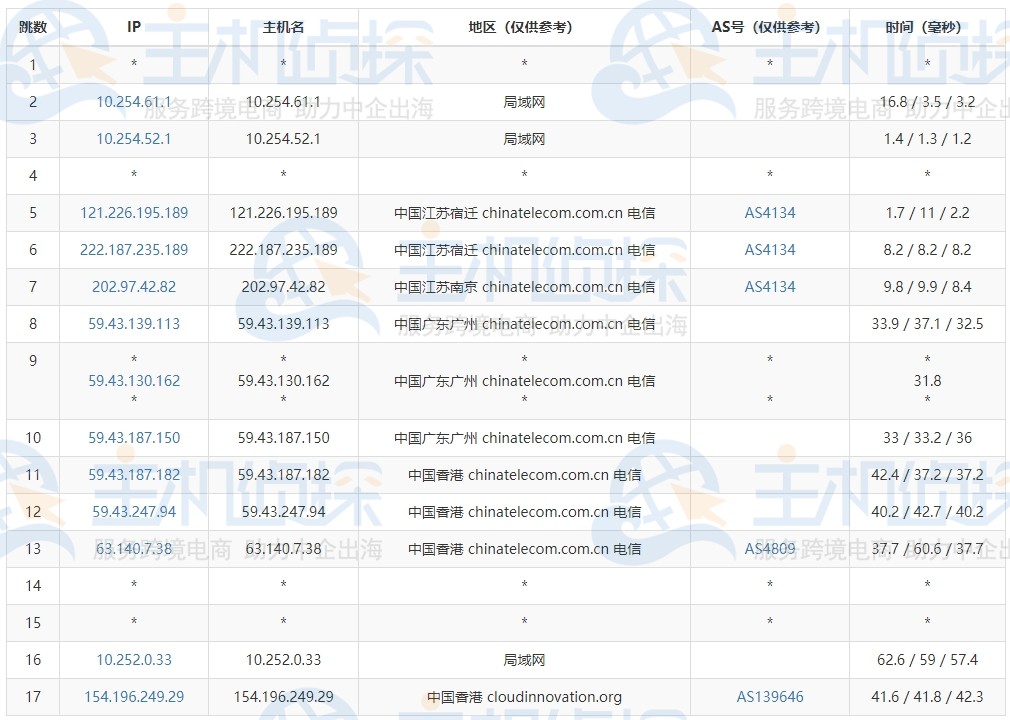Viewport: 1010px width, 720px height.
Task: Click the AS139646 link
Action: [x=770, y=697]
